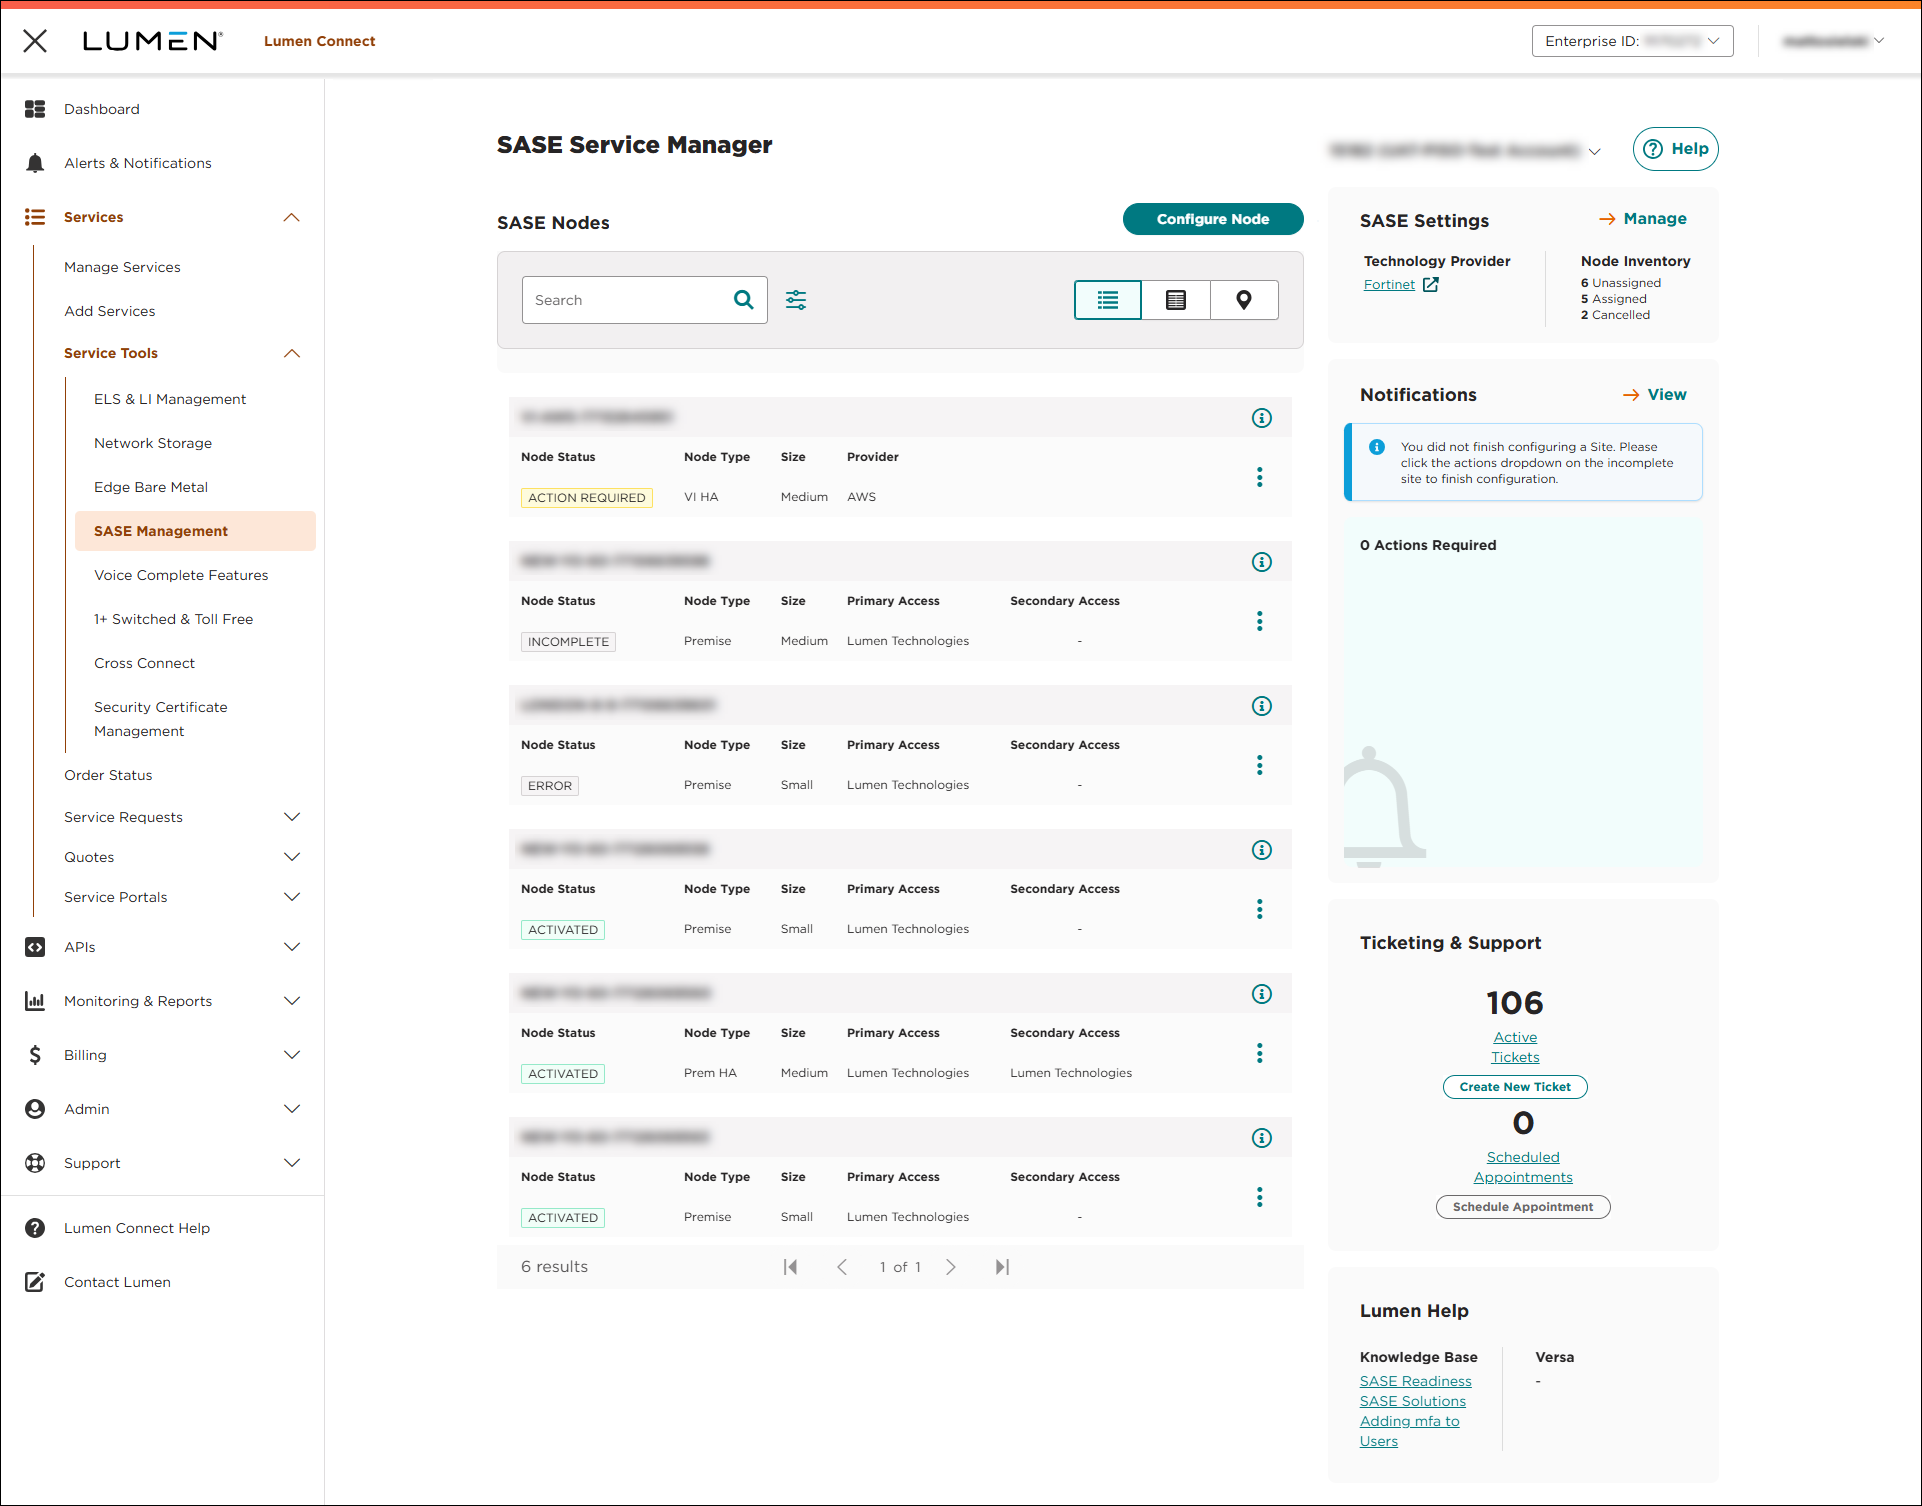The width and height of the screenshot is (1922, 1506).
Task: Close the navigation menu with X icon
Action: [x=35, y=41]
